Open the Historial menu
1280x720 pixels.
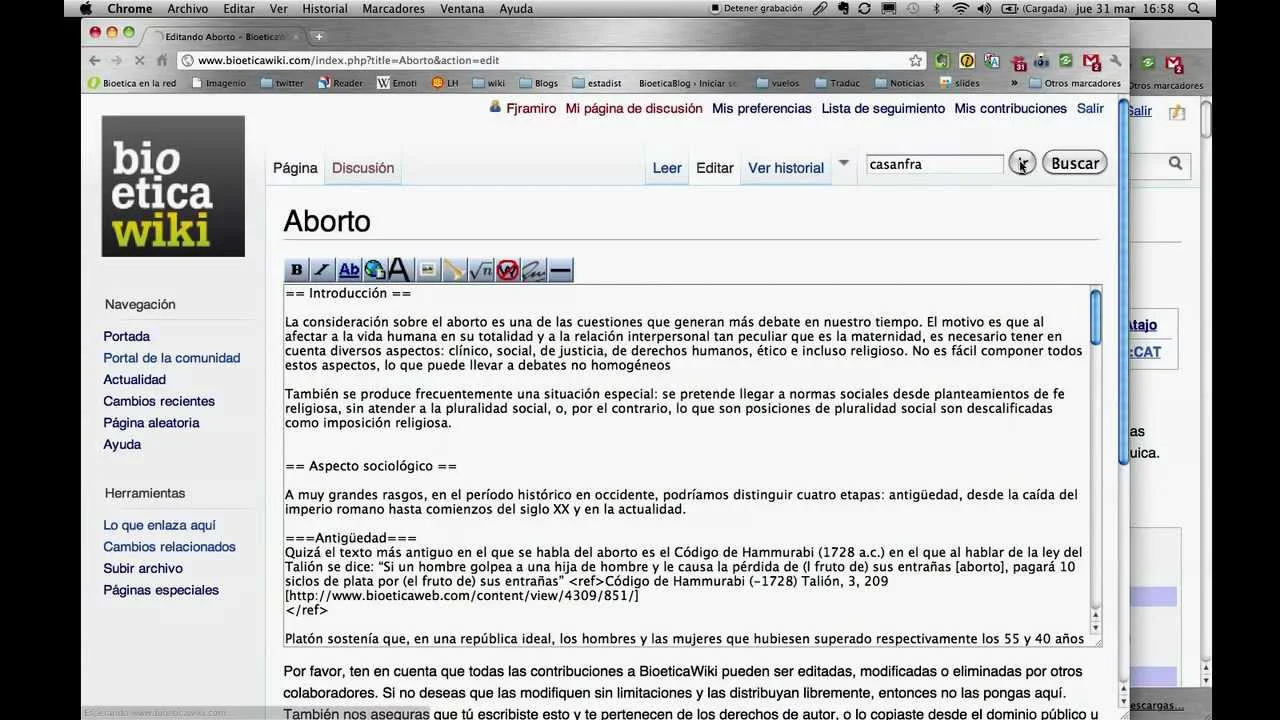pos(325,8)
